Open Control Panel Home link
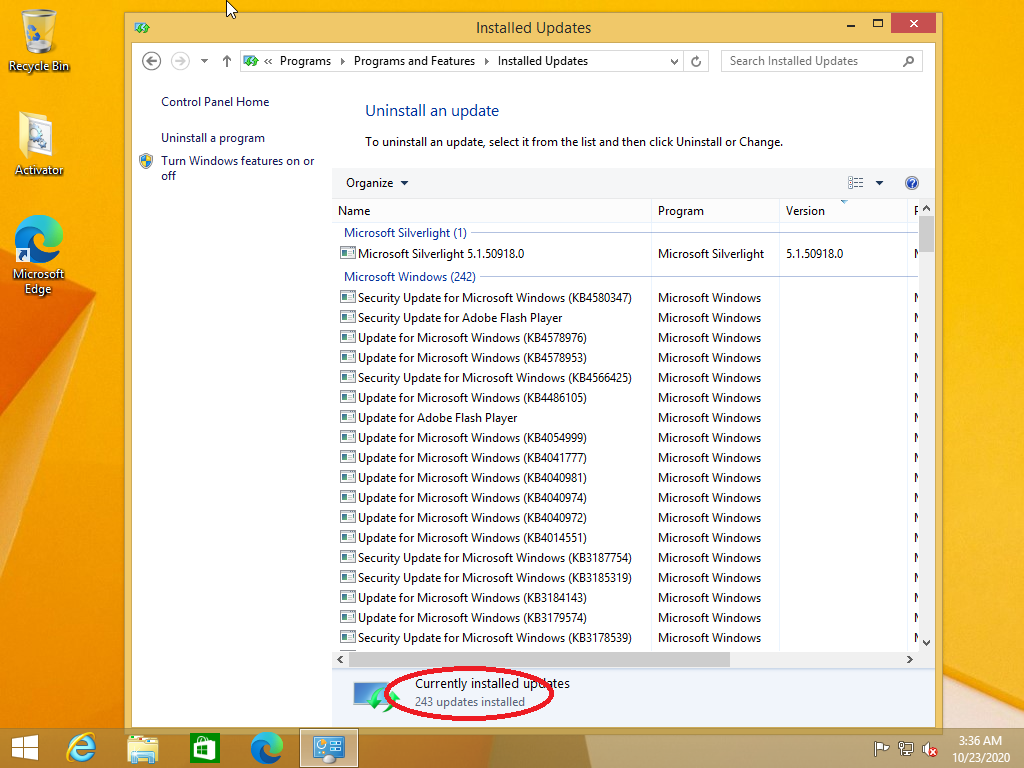The height and width of the screenshot is (768, 1024). [215, 102]
